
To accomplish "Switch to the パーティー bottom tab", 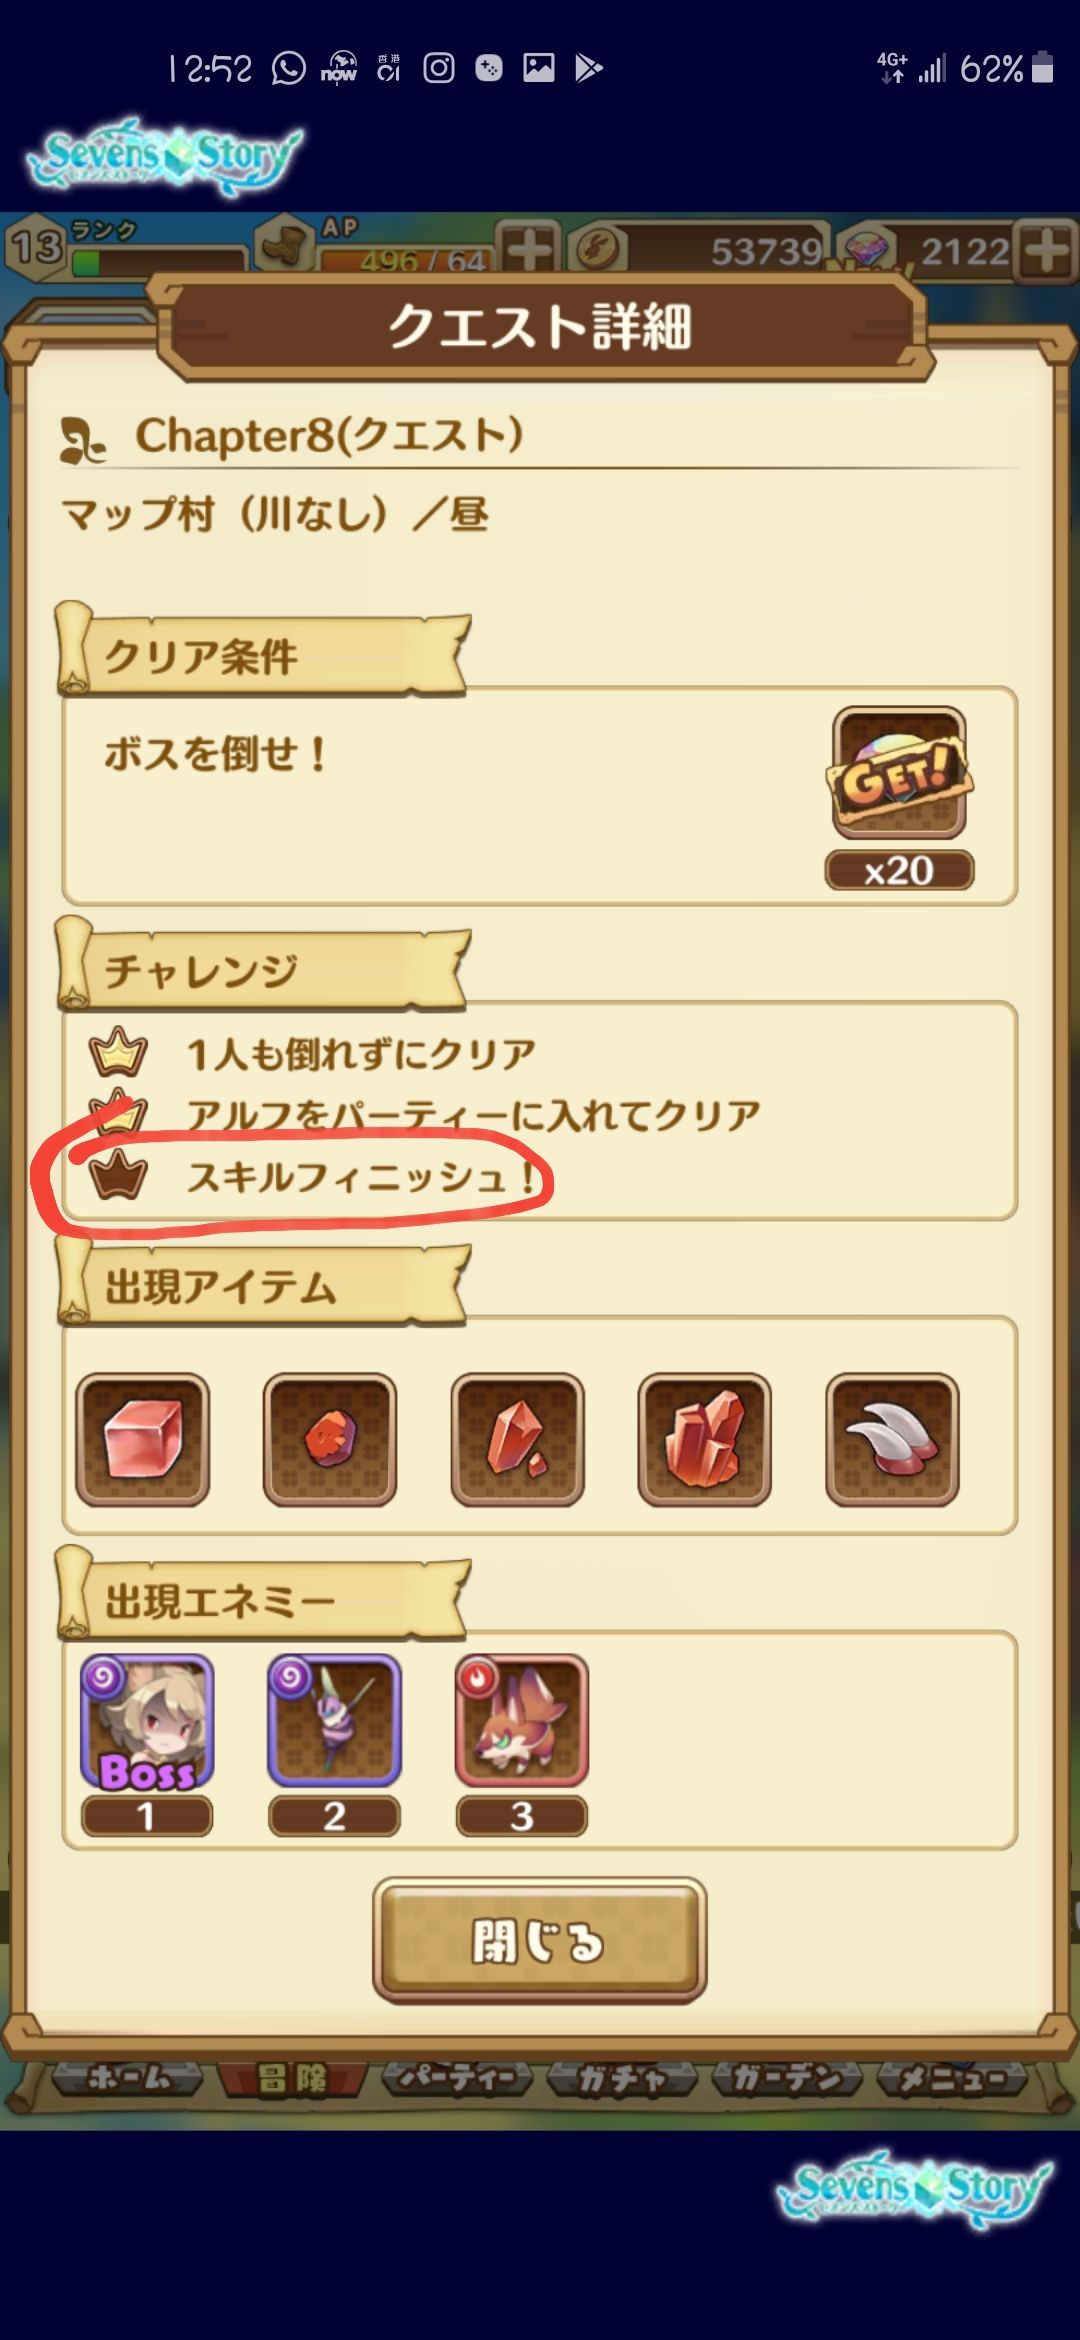I will click(x=456, y=2080).
